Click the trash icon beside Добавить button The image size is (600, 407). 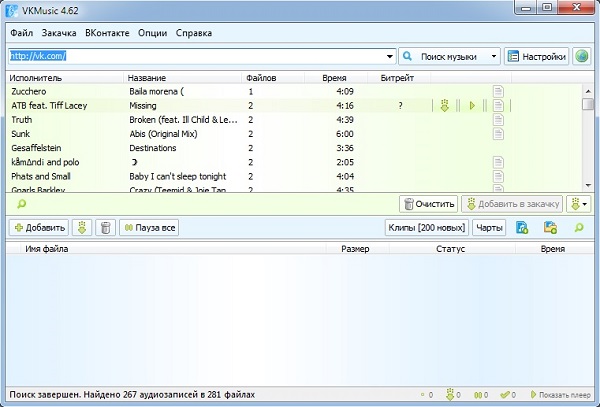click(x=105, y=228)
